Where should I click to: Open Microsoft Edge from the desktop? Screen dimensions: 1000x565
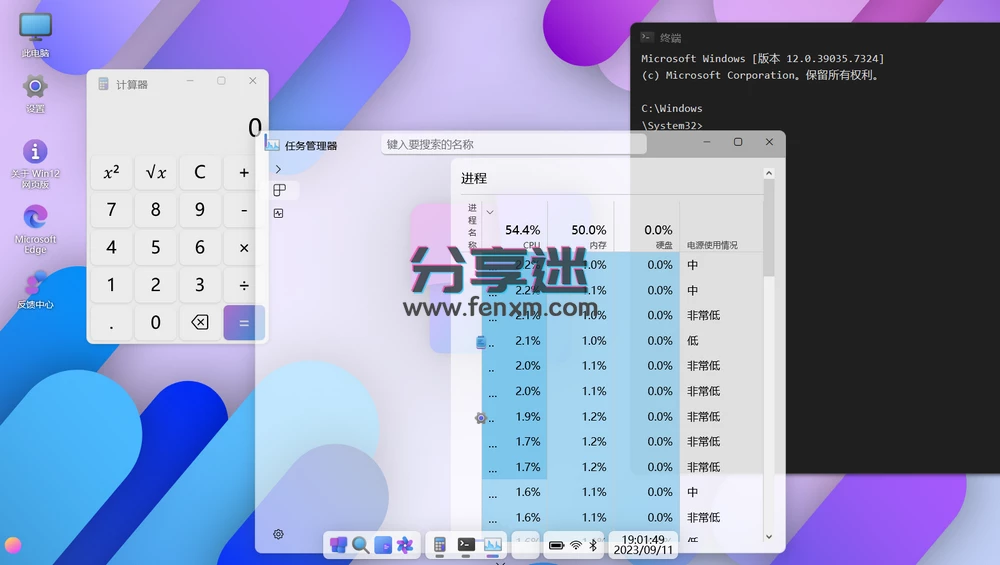[x=36, y=224]
